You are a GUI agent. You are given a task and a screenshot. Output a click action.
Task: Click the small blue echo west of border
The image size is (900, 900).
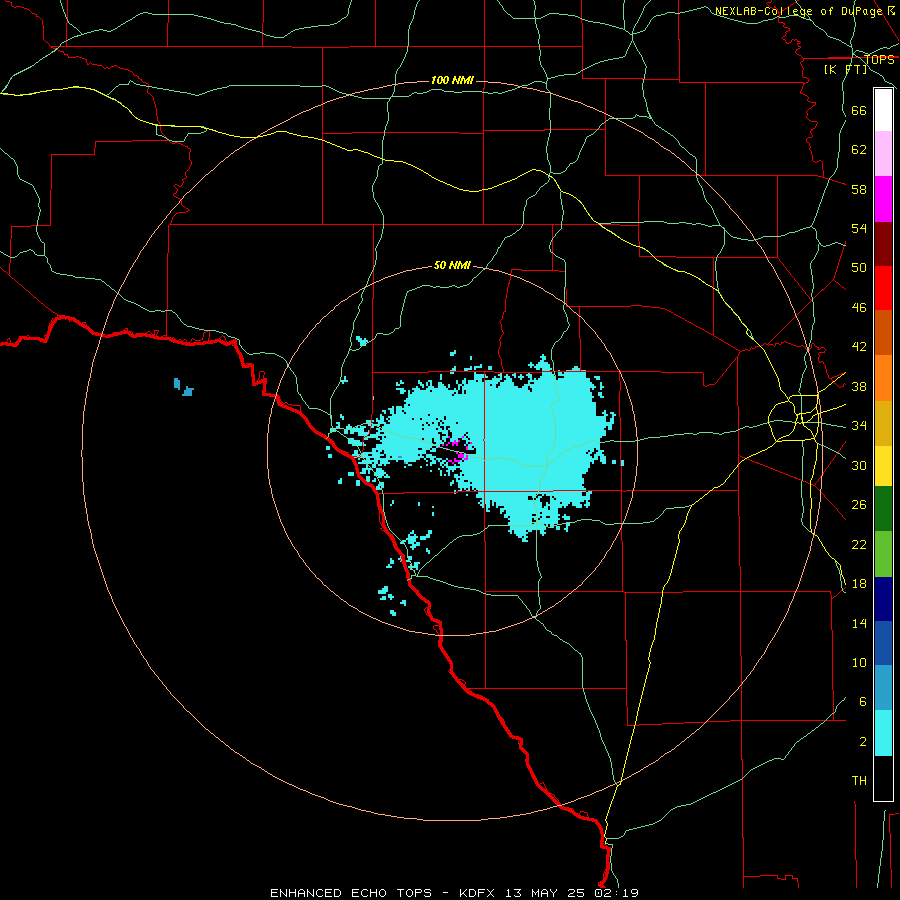(183, 387)
